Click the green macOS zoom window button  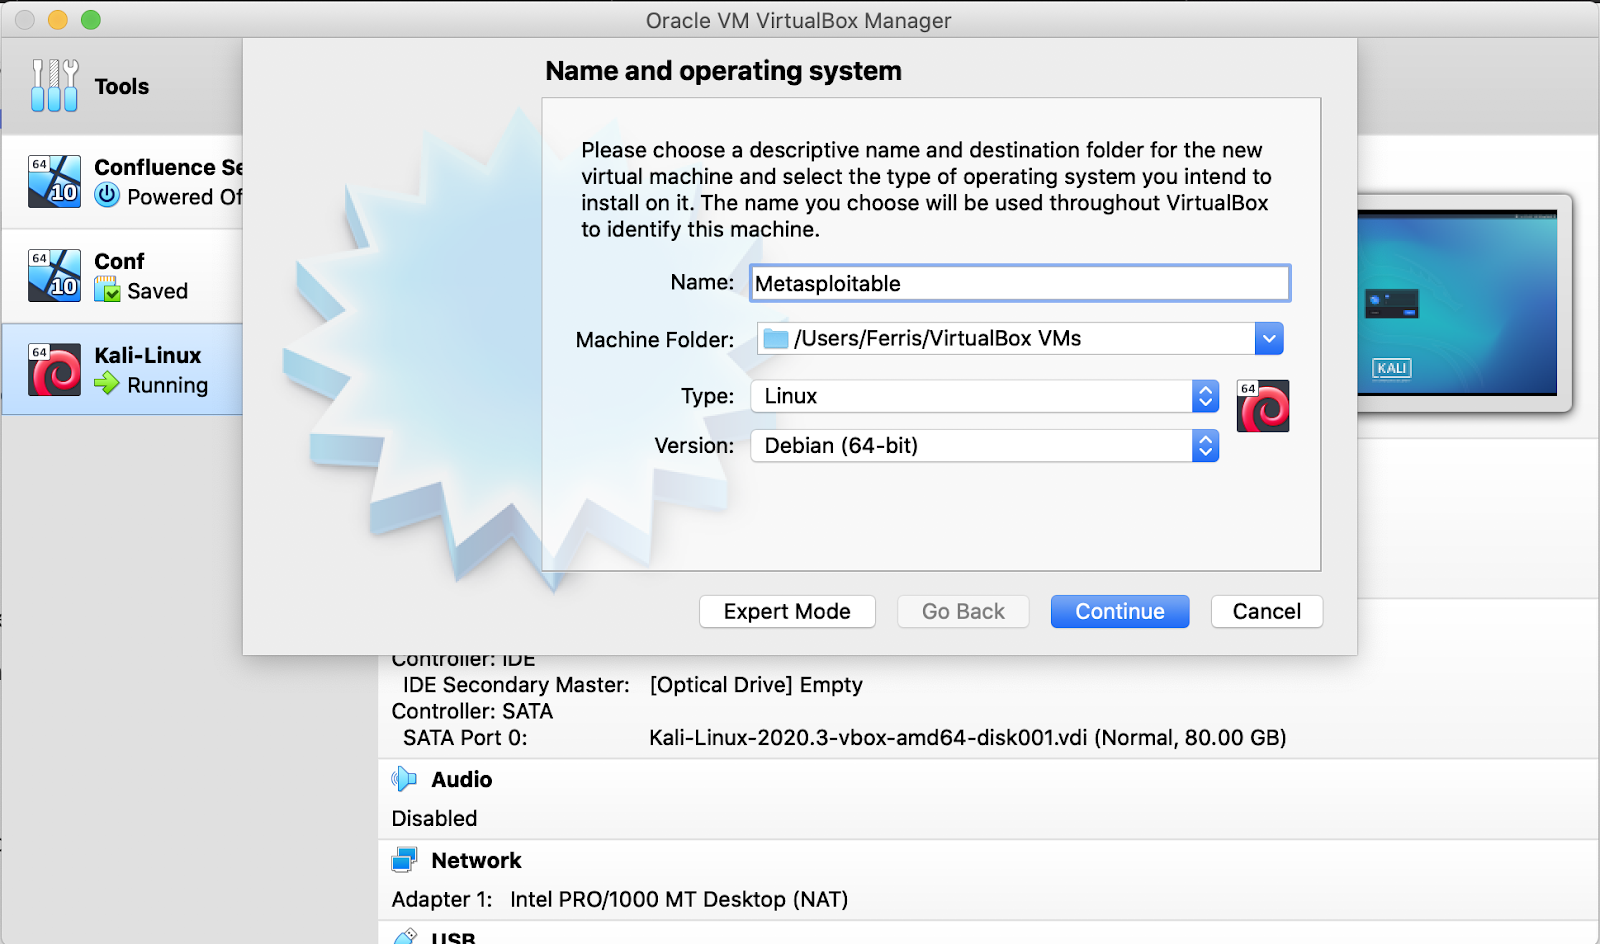[x=91, y=20]
